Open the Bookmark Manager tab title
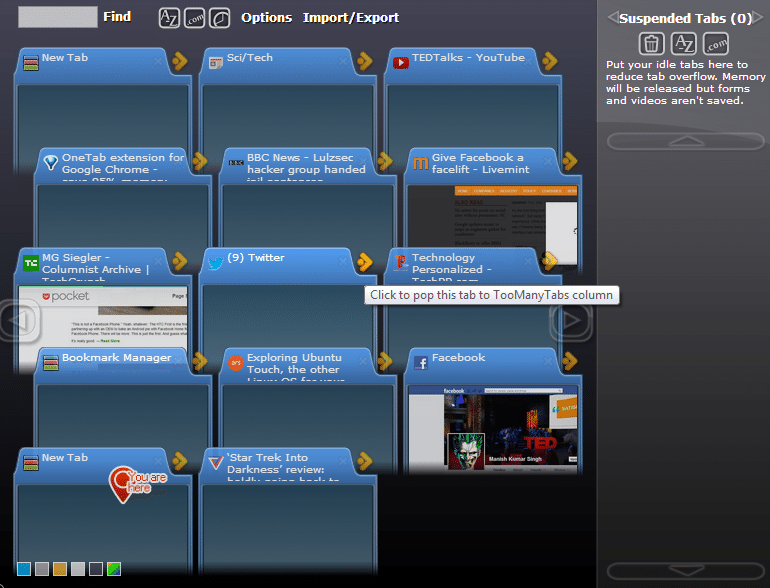 pos(116,358)
